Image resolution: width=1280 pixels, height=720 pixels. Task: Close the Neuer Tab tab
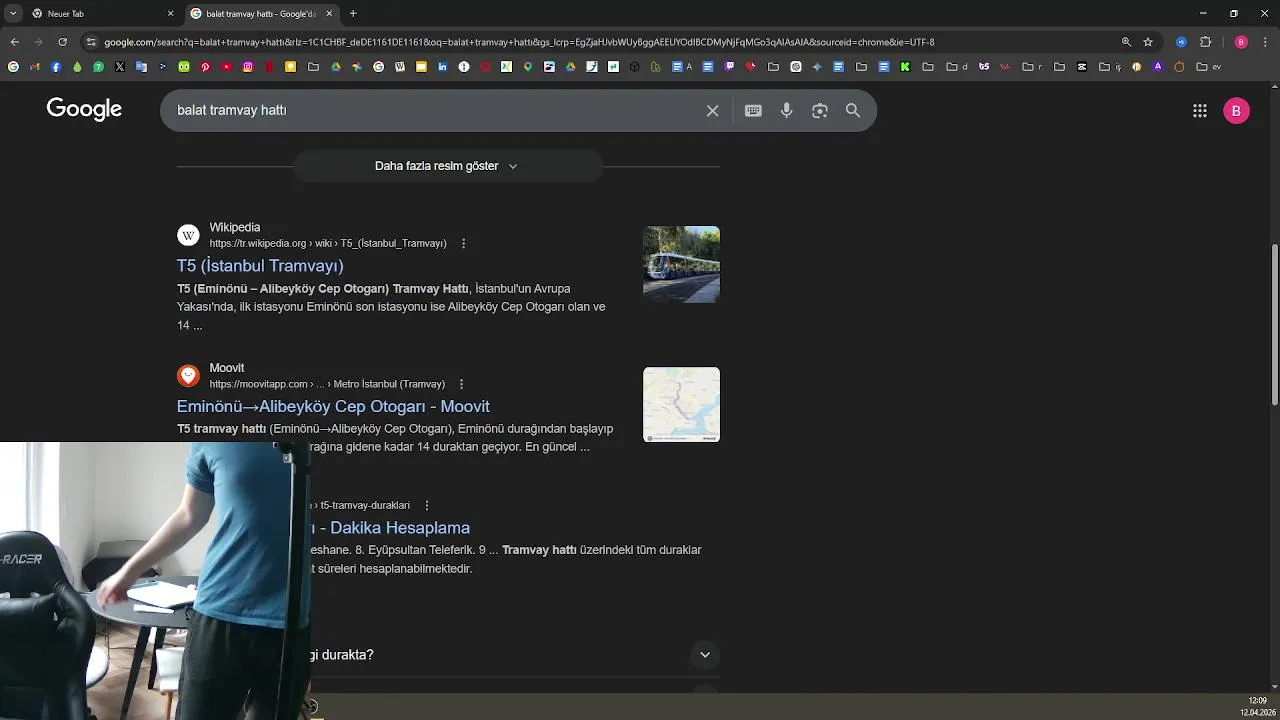170,13
